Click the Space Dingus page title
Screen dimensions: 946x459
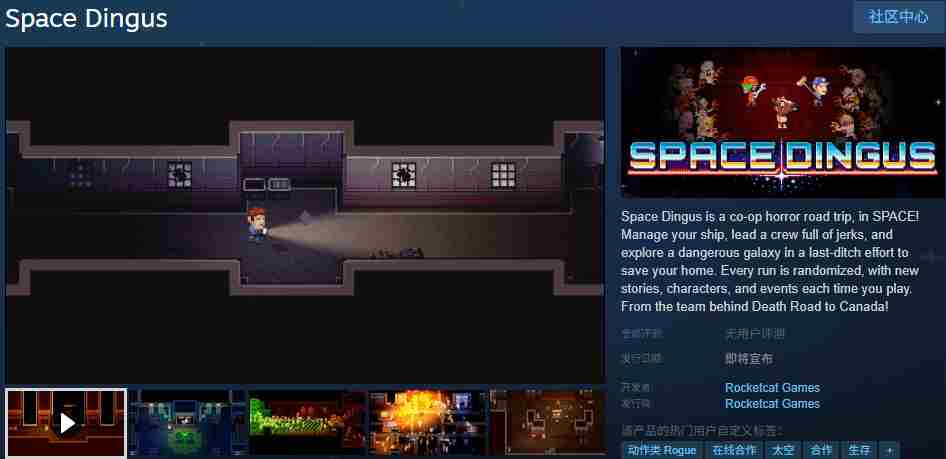pyautogui.click(x=87, y=18)
